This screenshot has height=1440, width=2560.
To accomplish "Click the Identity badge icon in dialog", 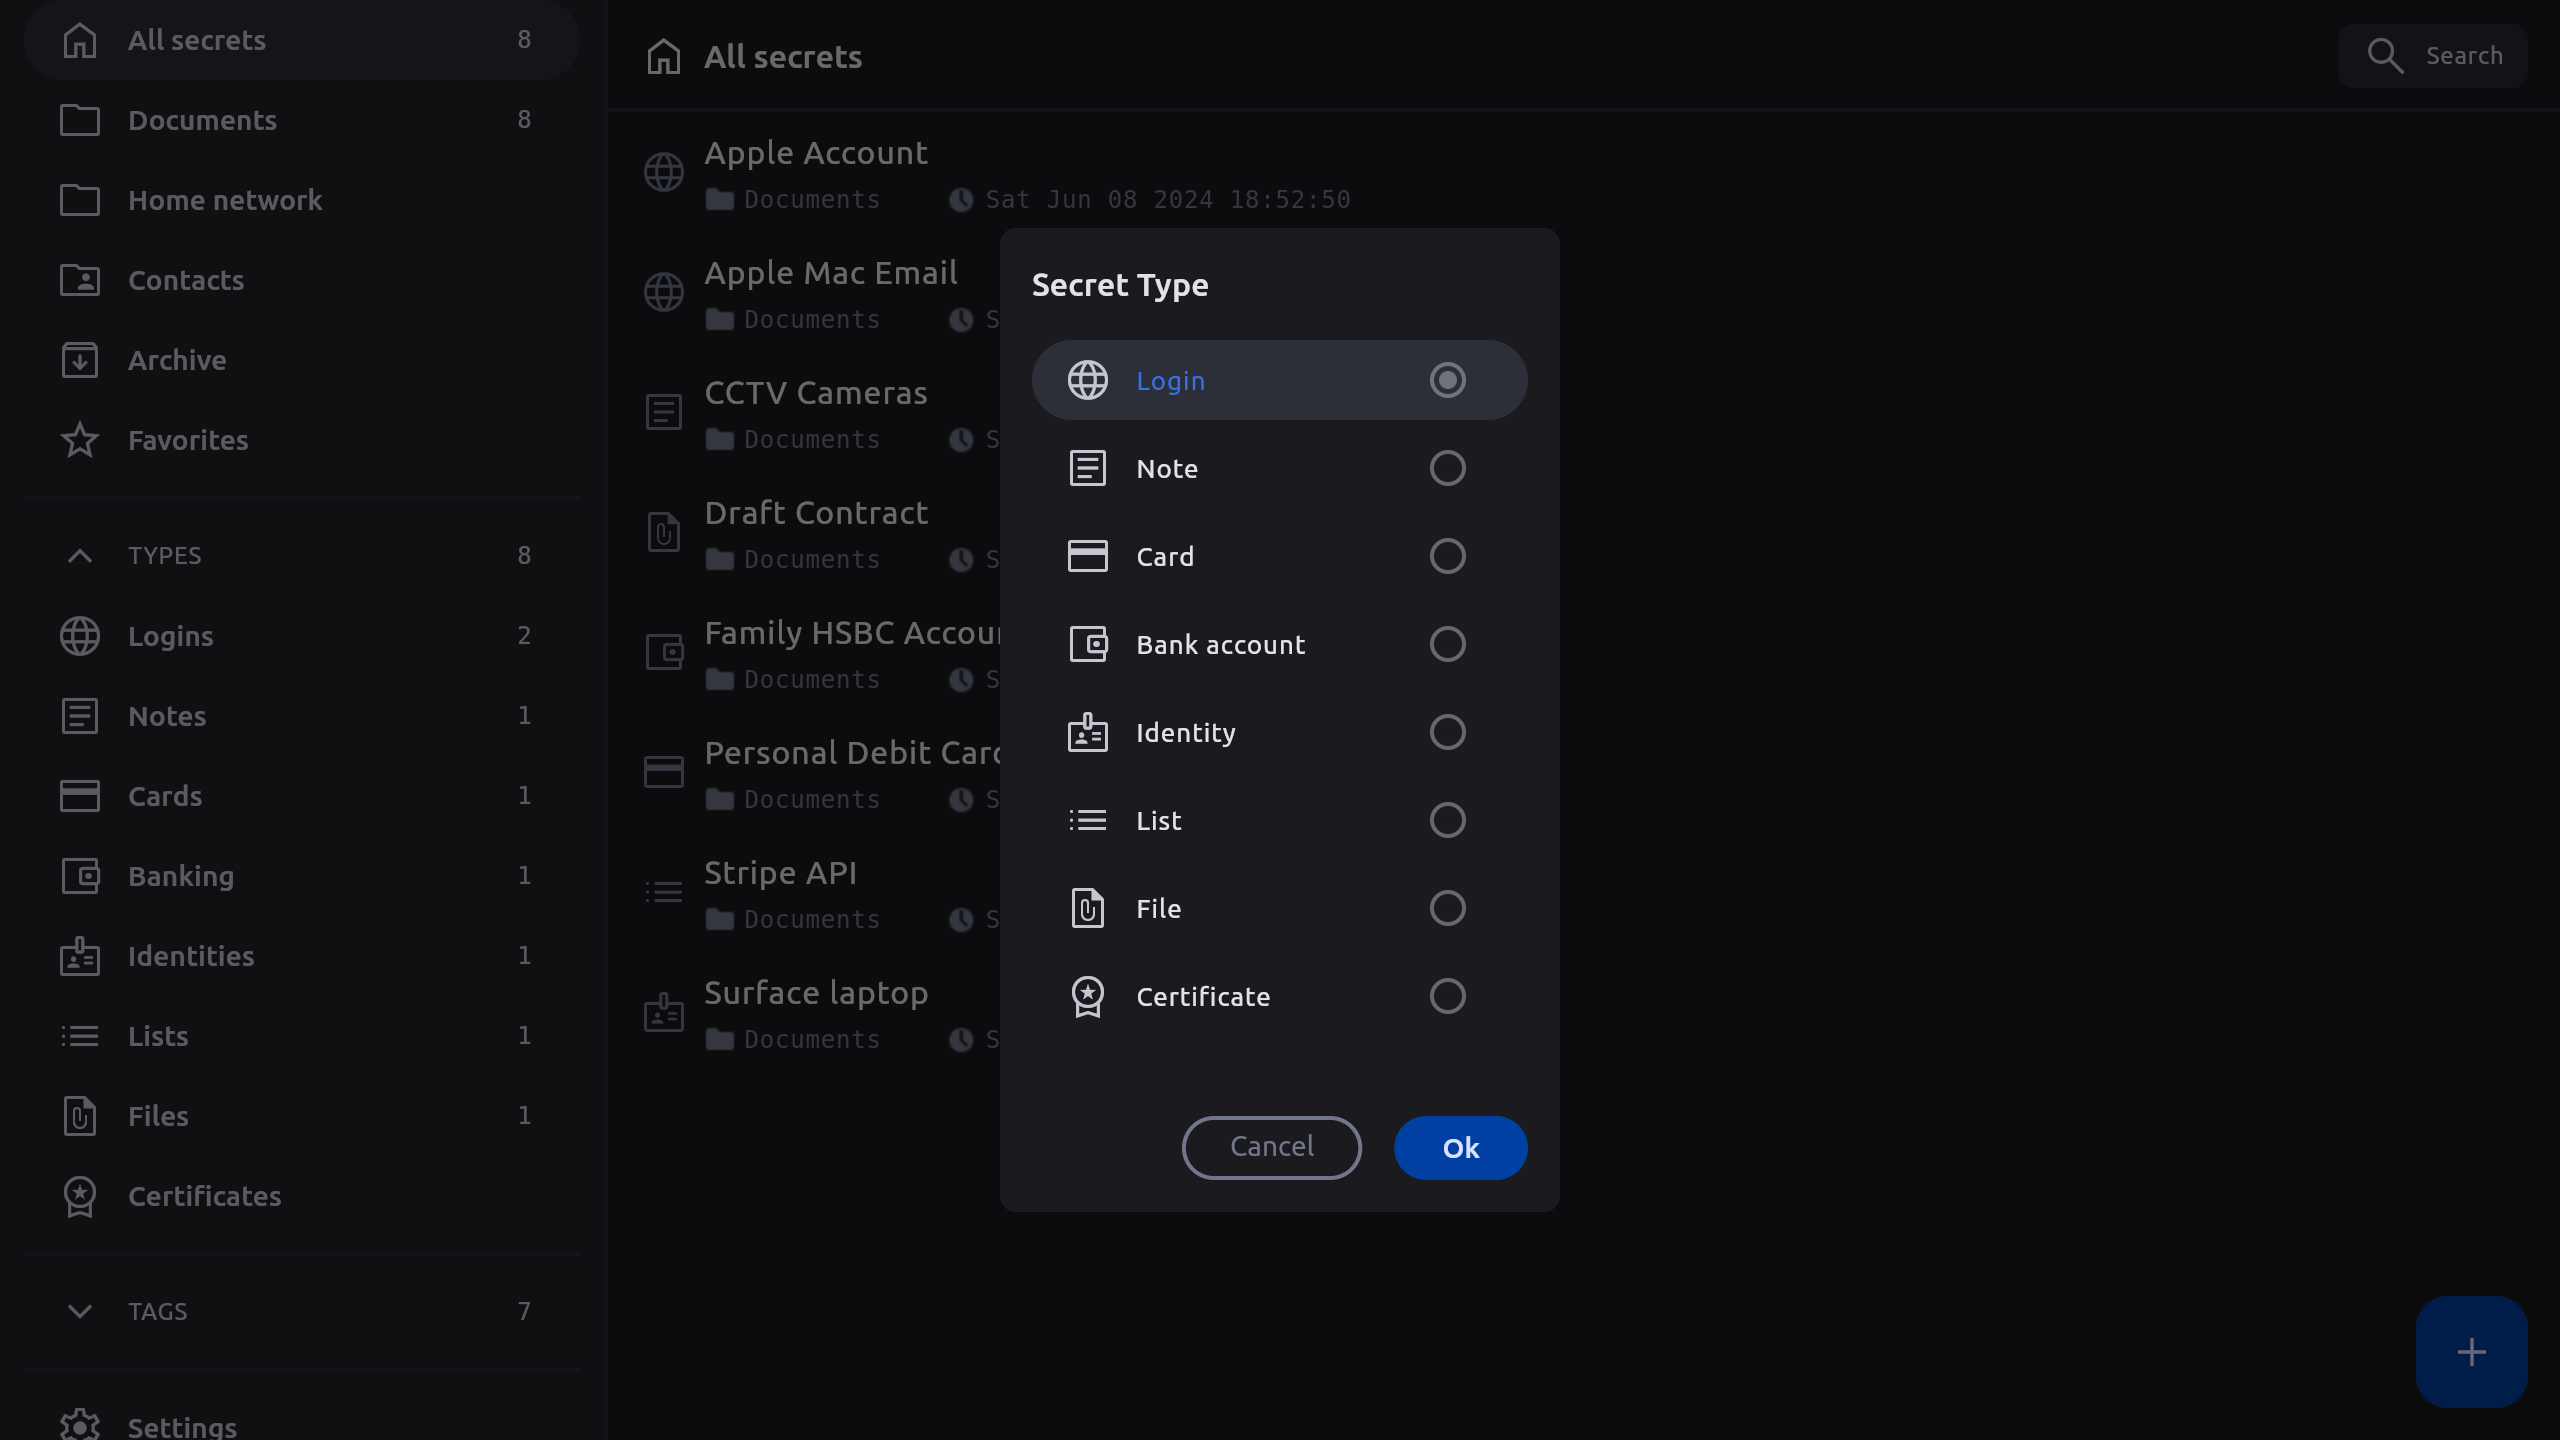I will coord(1087,732).
